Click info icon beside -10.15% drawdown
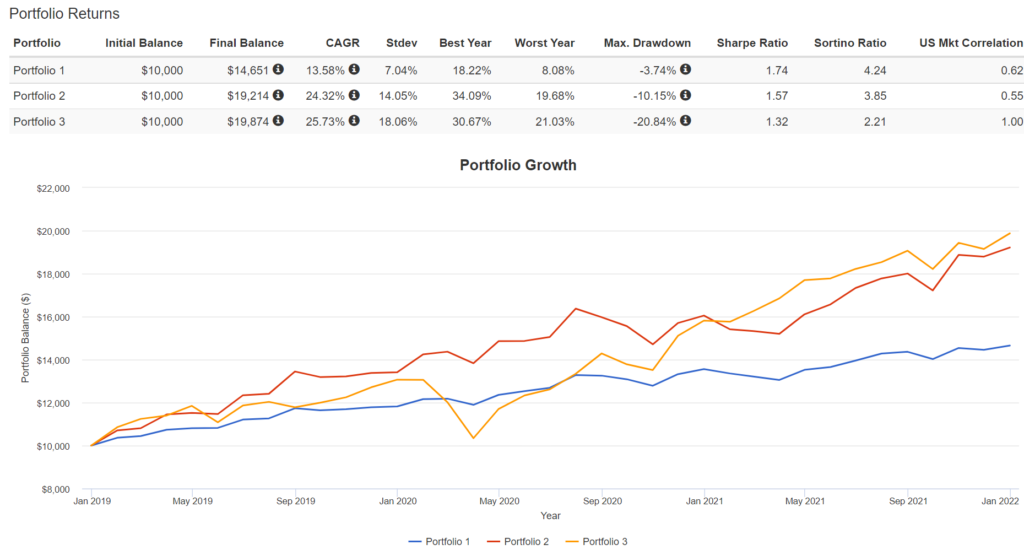The height and width of the screenshot is (550, 1024). pos(686,96)
